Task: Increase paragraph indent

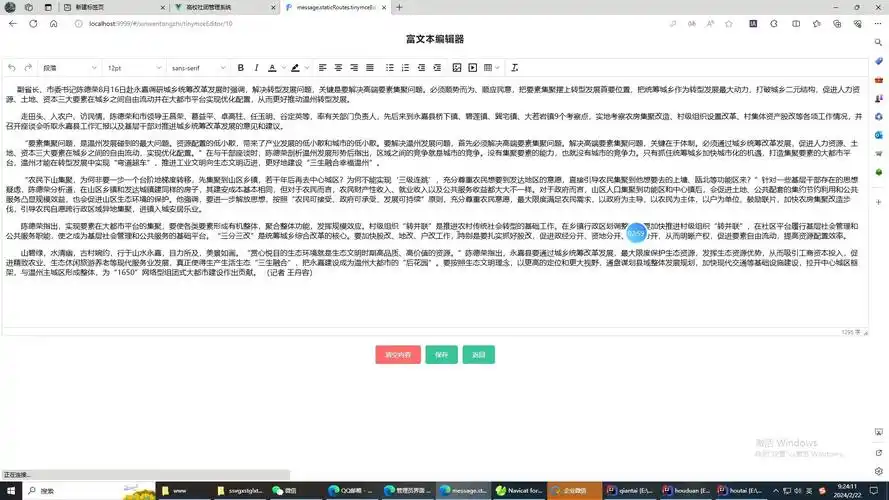Action: (x=437, y=67)
